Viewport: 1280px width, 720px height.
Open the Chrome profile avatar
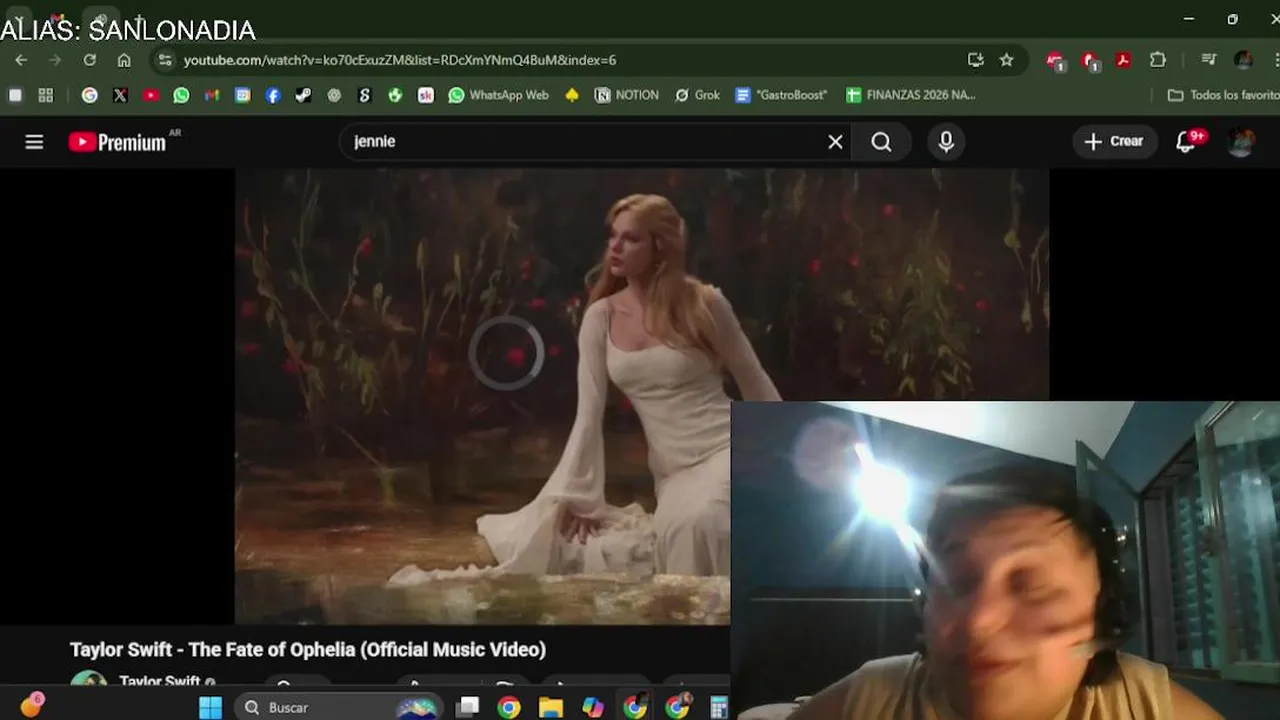tap(1243, 60)
